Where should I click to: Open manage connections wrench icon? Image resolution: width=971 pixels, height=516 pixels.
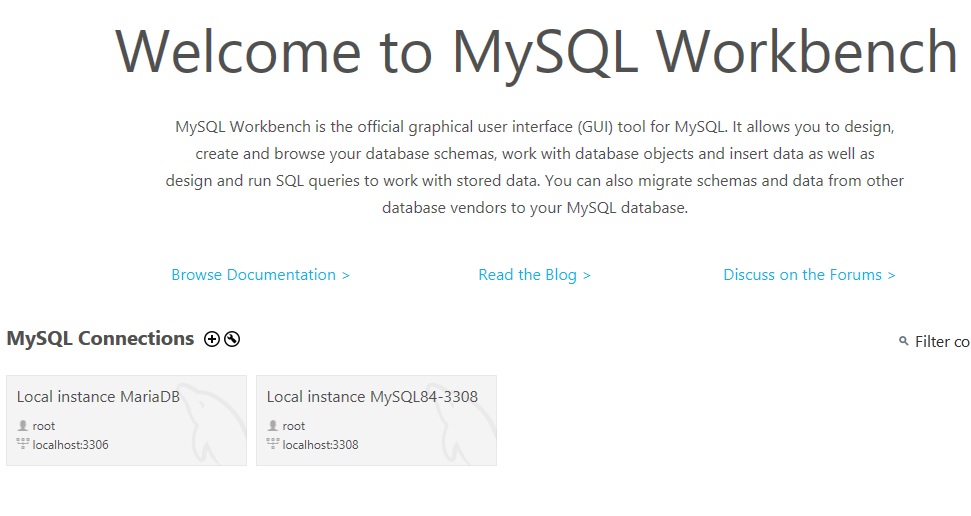pyautogui.click(x=232, y=339)
